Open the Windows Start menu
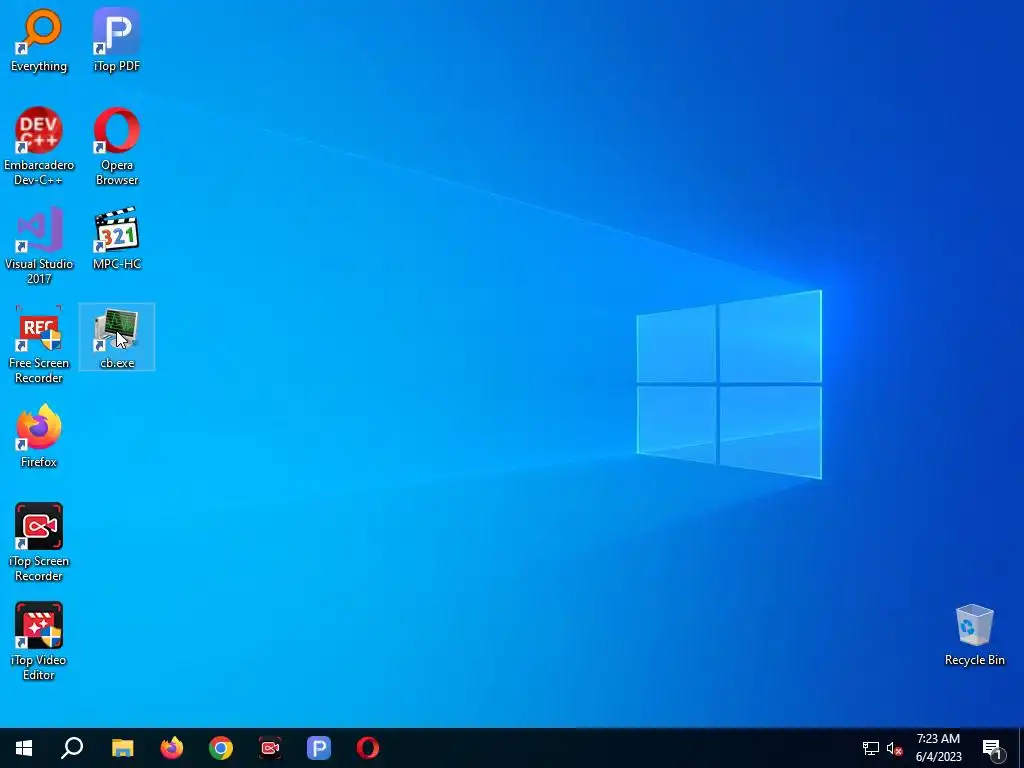This screenshot has height=768, width=1024. (24, 748)
